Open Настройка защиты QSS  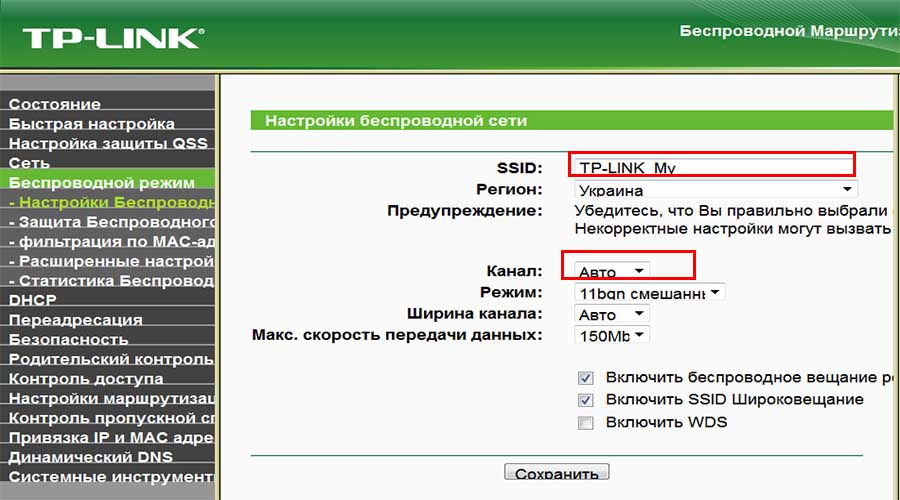[108, 143]
